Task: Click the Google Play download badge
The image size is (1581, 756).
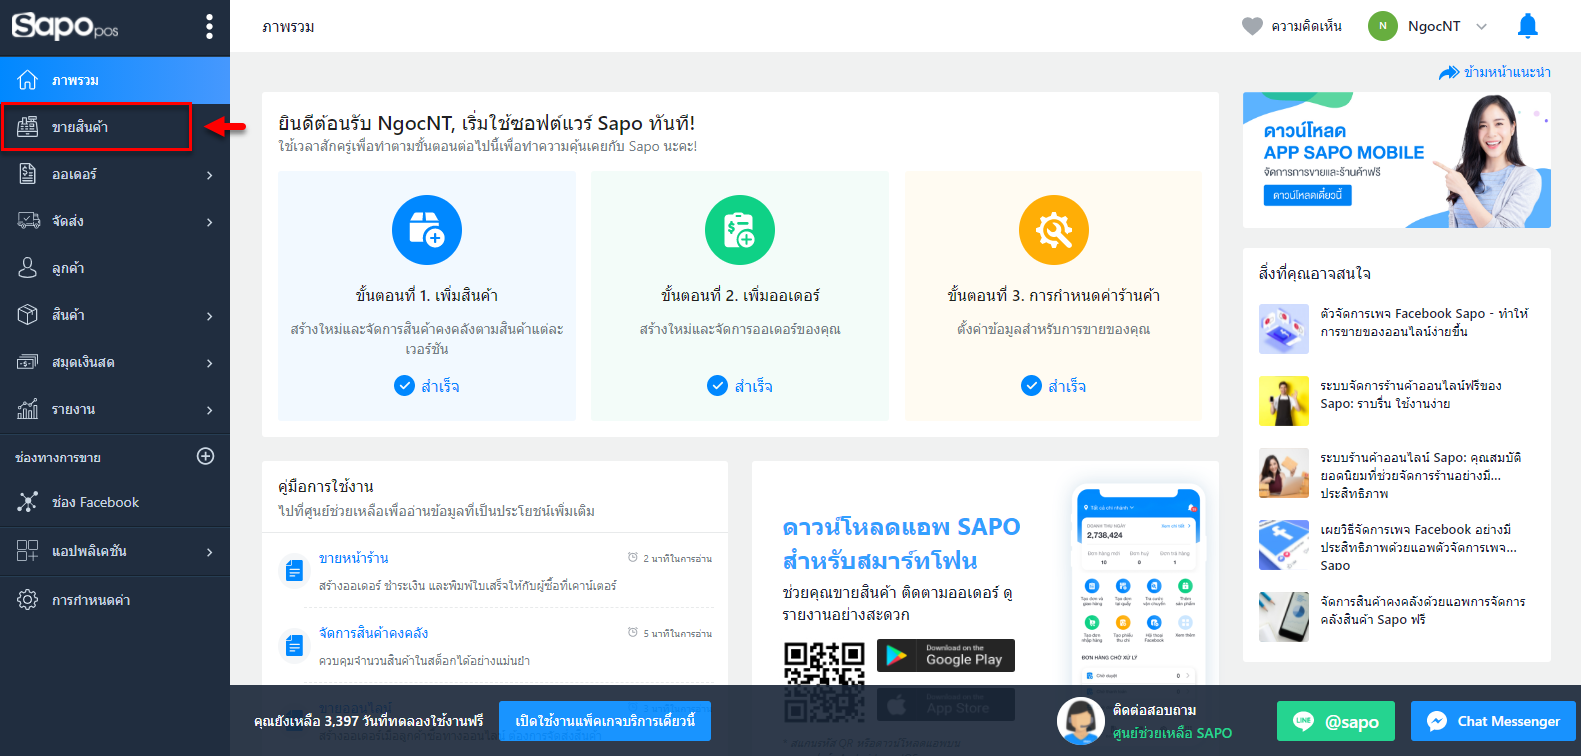Action: (x=946, y=655)
